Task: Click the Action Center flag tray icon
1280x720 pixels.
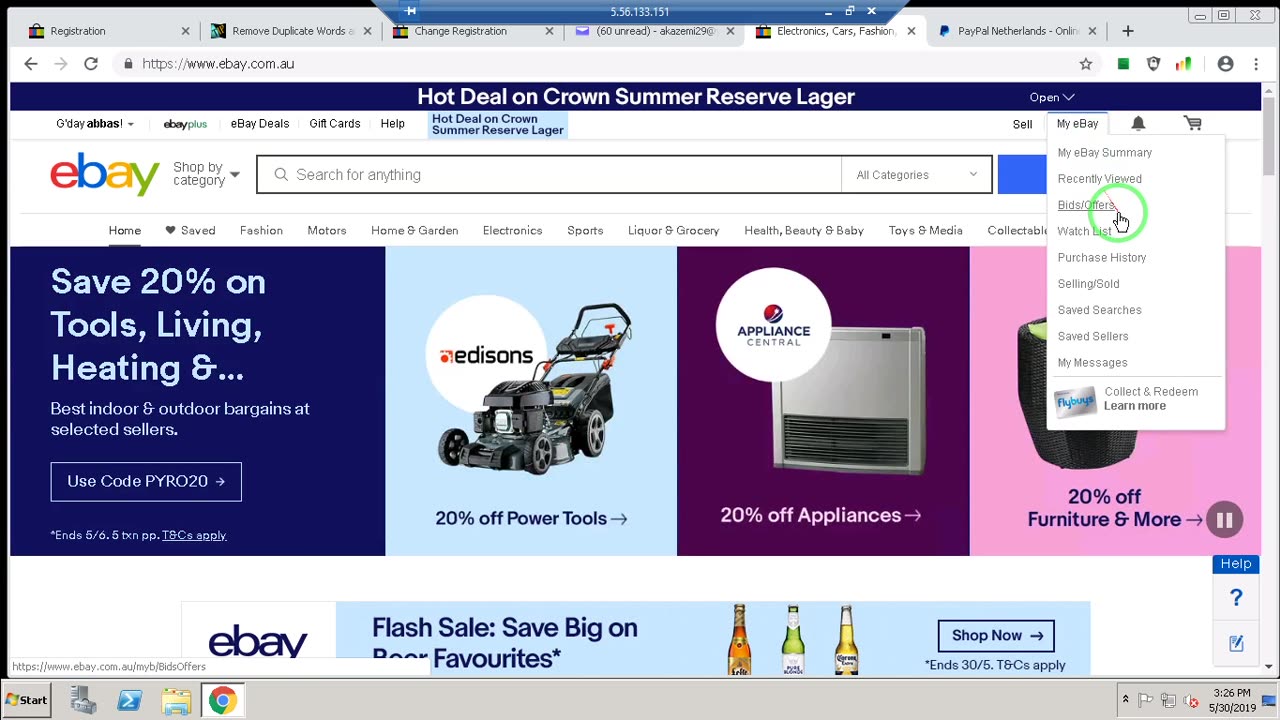Action: point(1146,700)
